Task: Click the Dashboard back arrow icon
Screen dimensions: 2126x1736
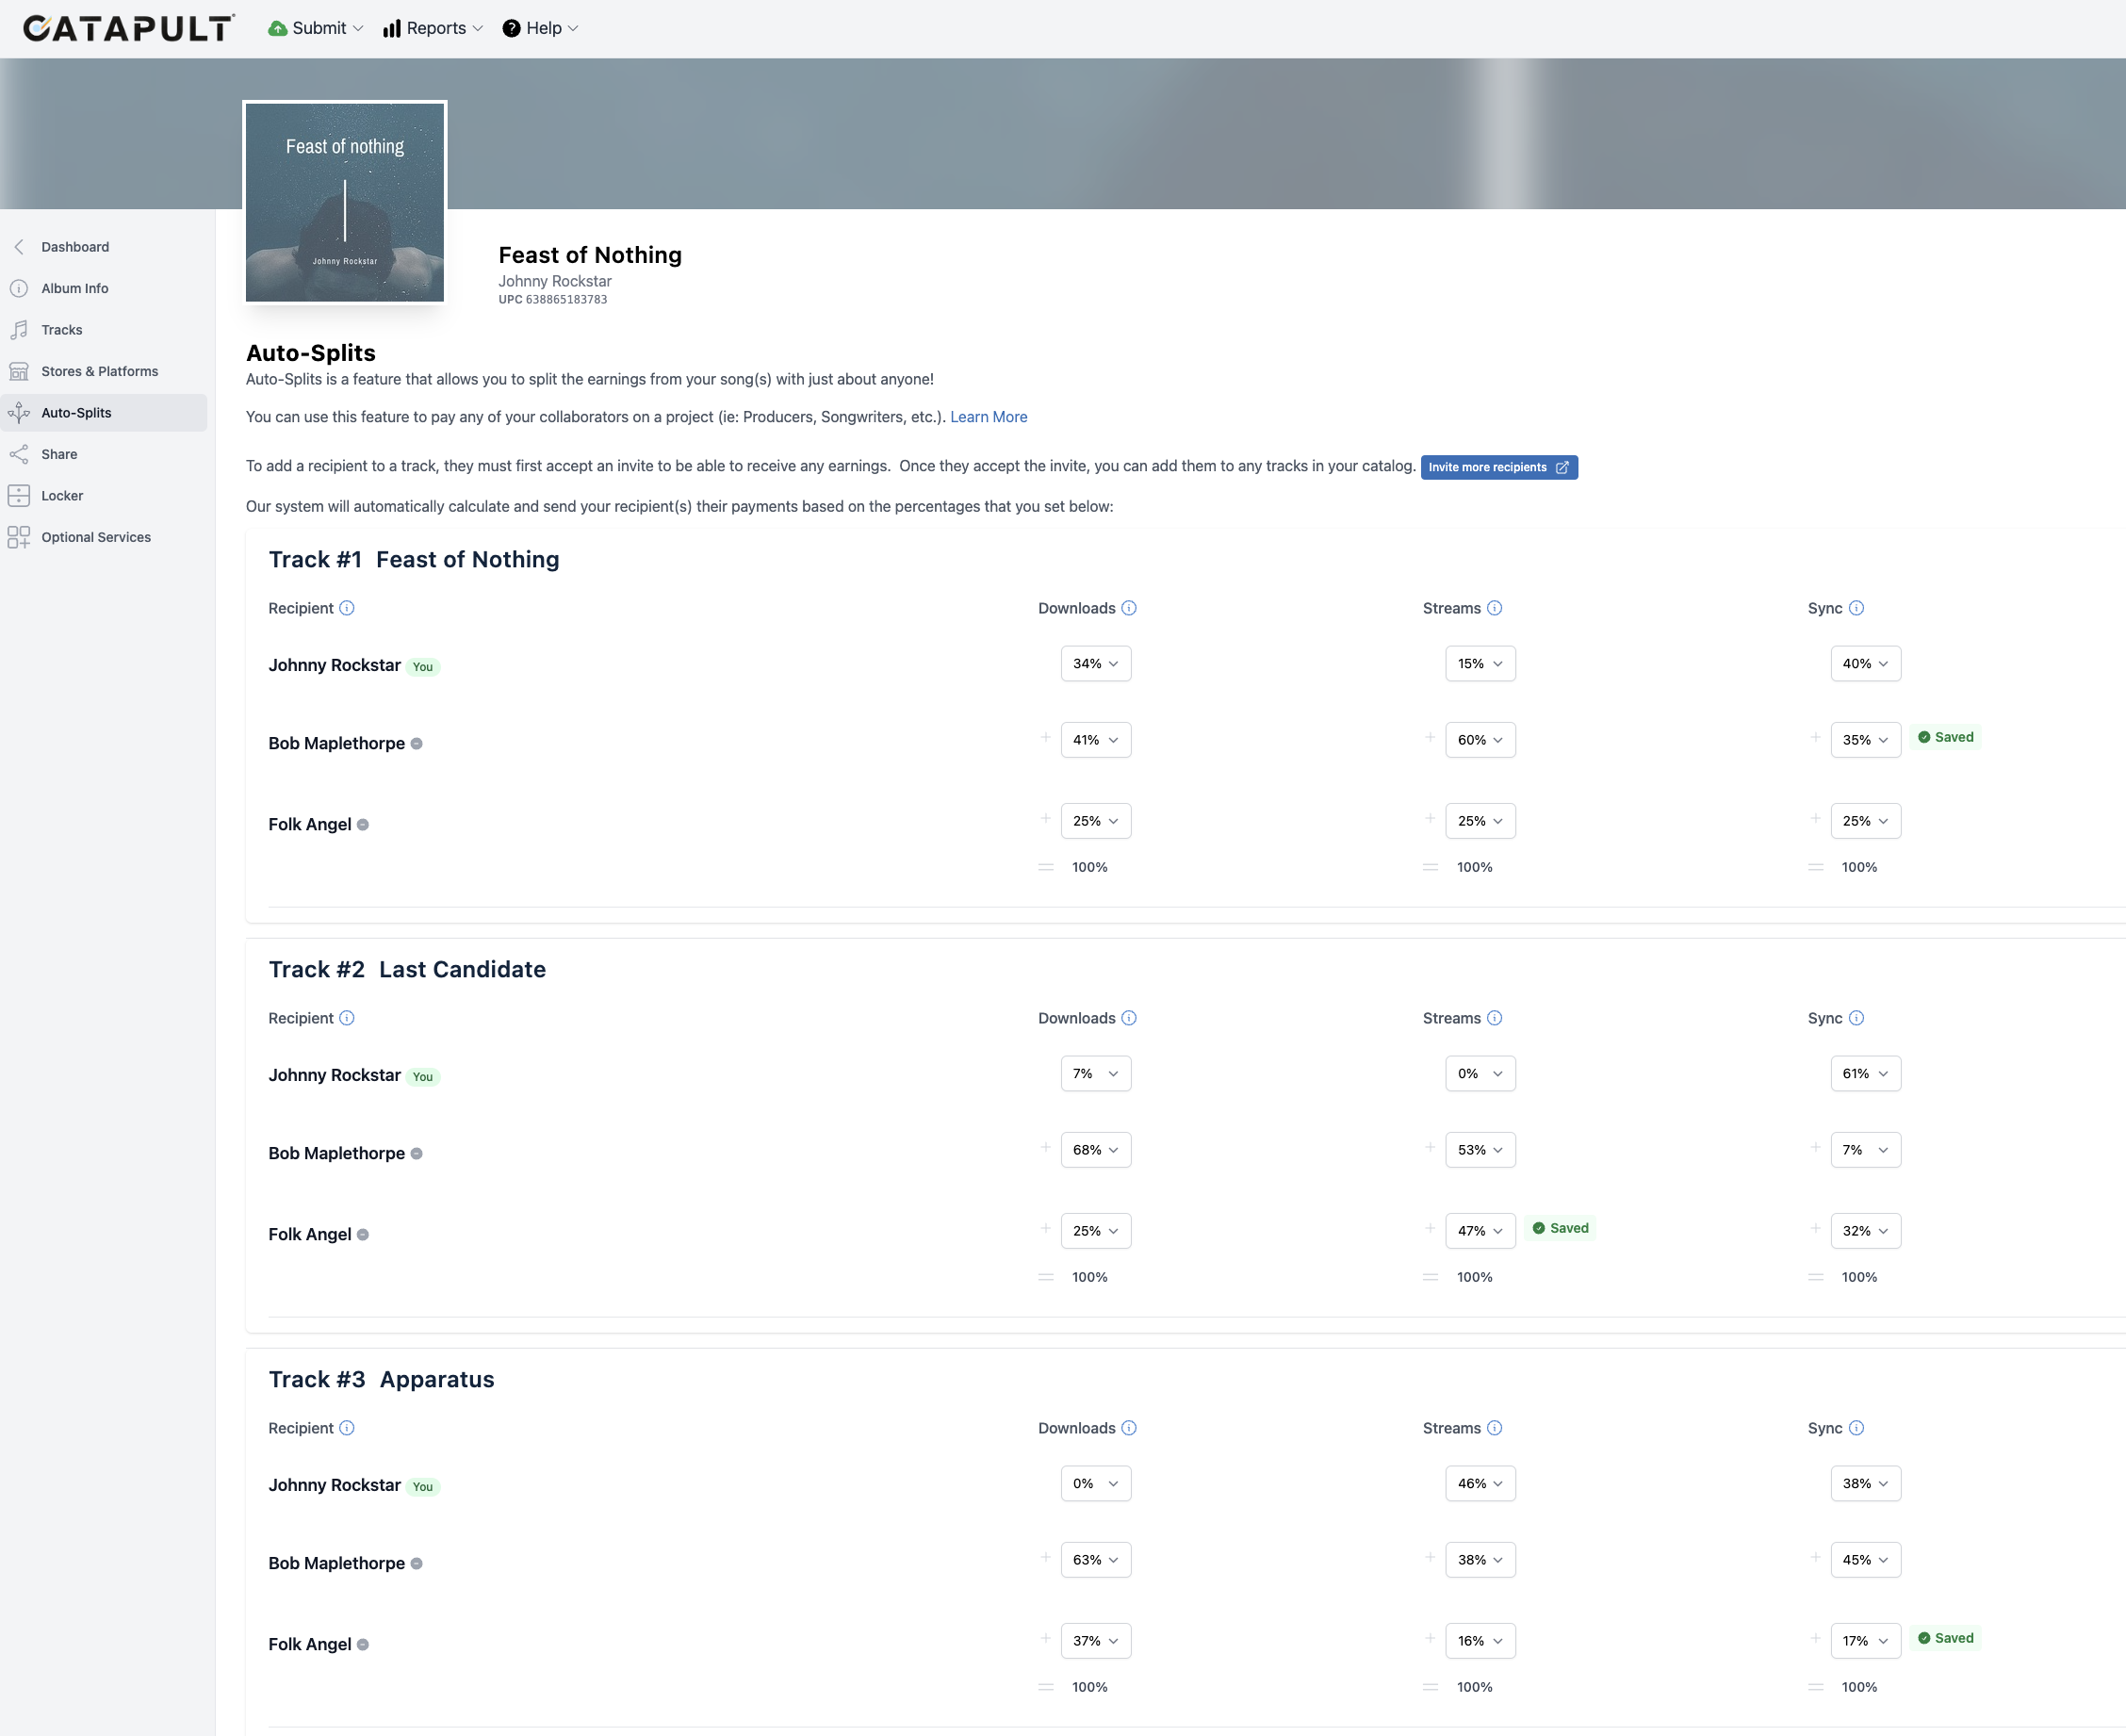Action: [19, 247]
